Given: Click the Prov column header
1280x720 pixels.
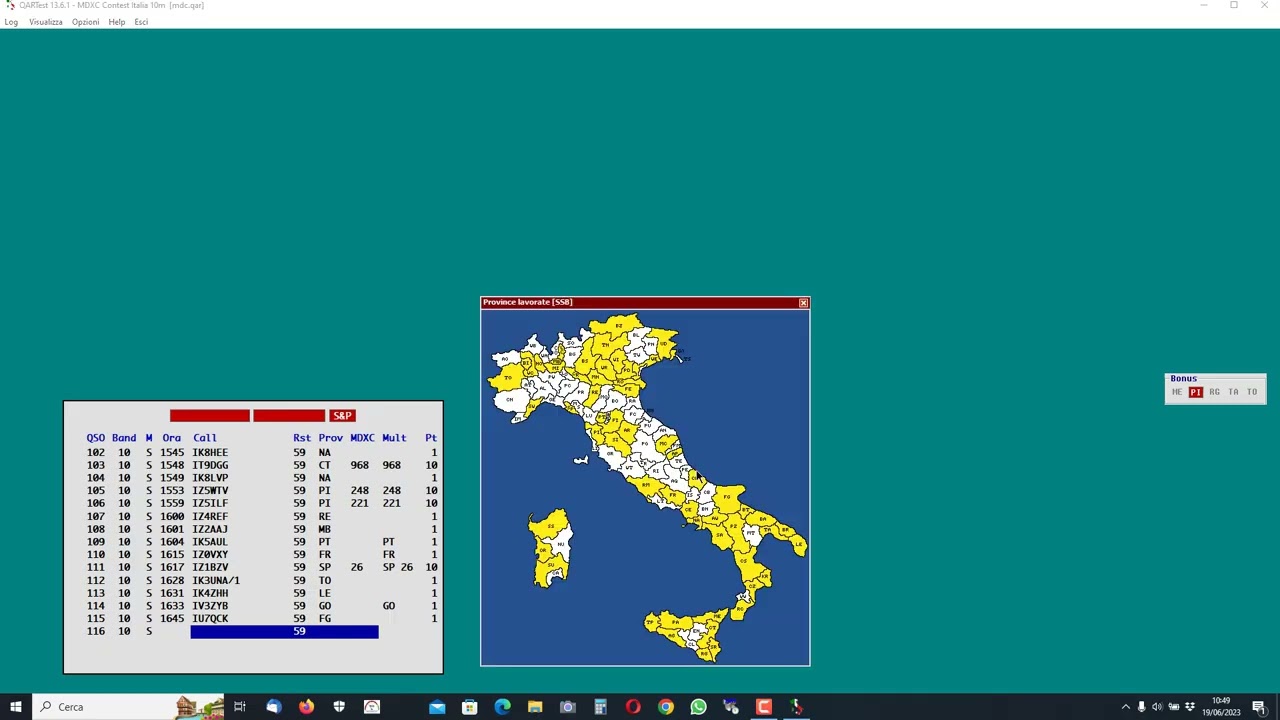Looking at the screenshot, I should click(330, 438).
